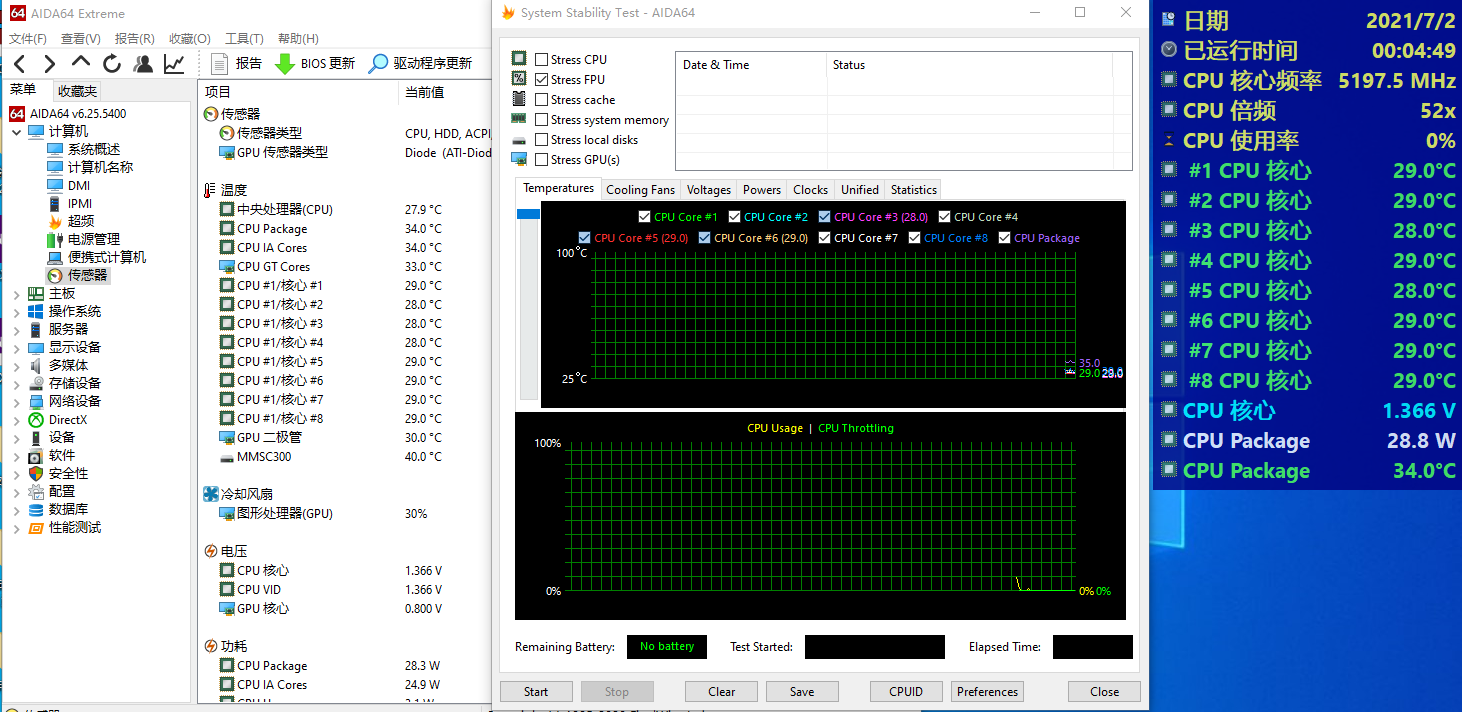The height and width of the screenshot is (712, 1462).
Task: Click the Preferences button
Action: 987,692
